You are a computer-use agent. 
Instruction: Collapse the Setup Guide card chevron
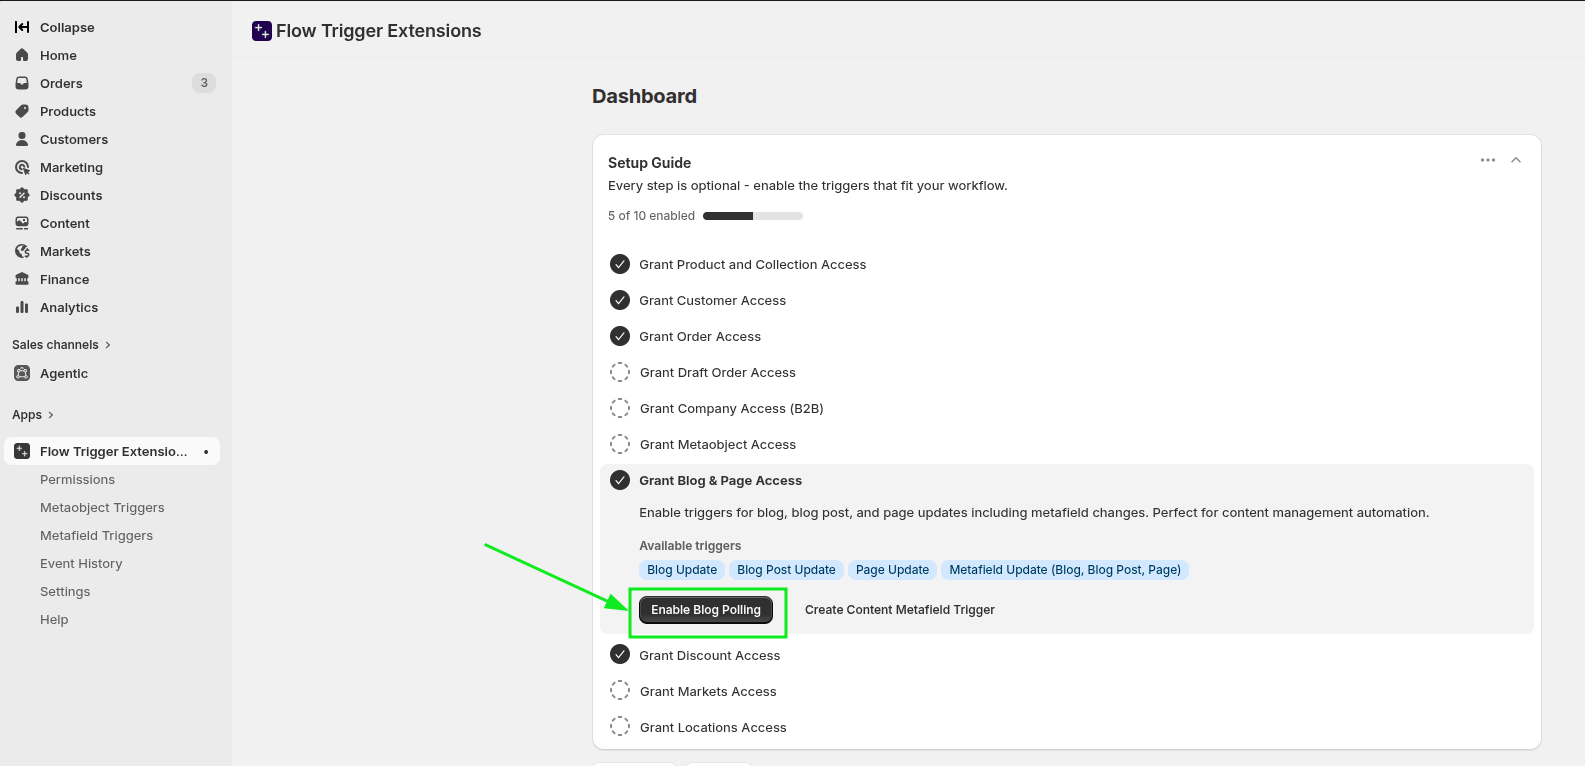tap(1516, 160)
